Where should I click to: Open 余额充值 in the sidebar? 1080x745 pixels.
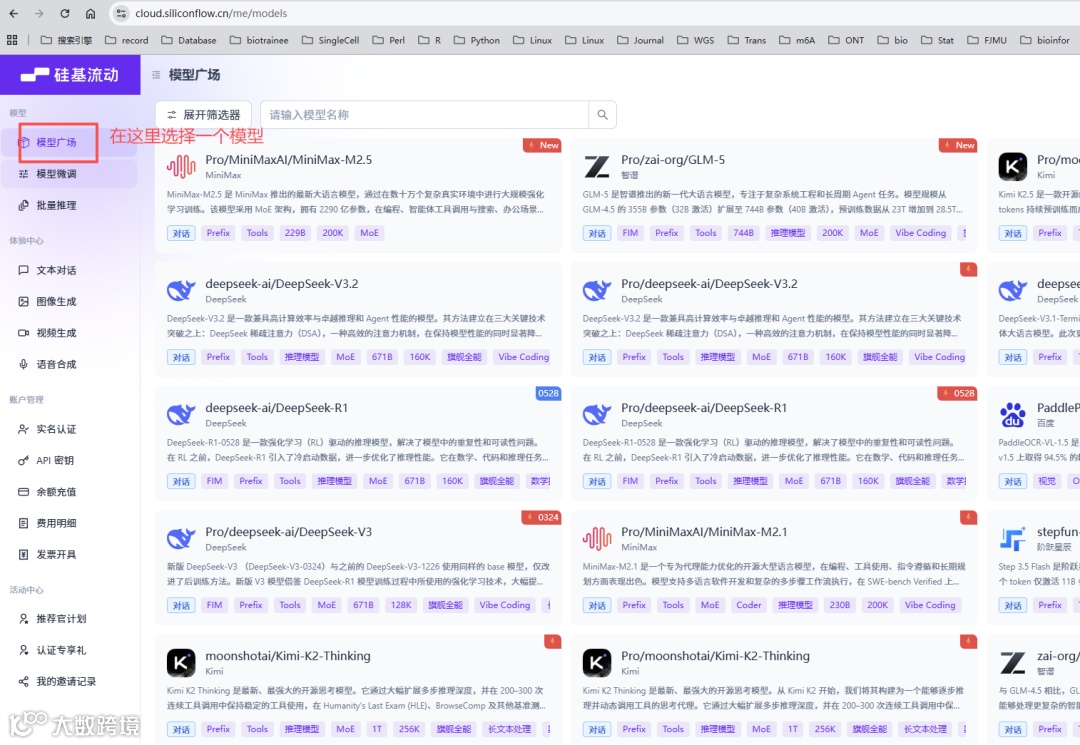tap(69, 492)
